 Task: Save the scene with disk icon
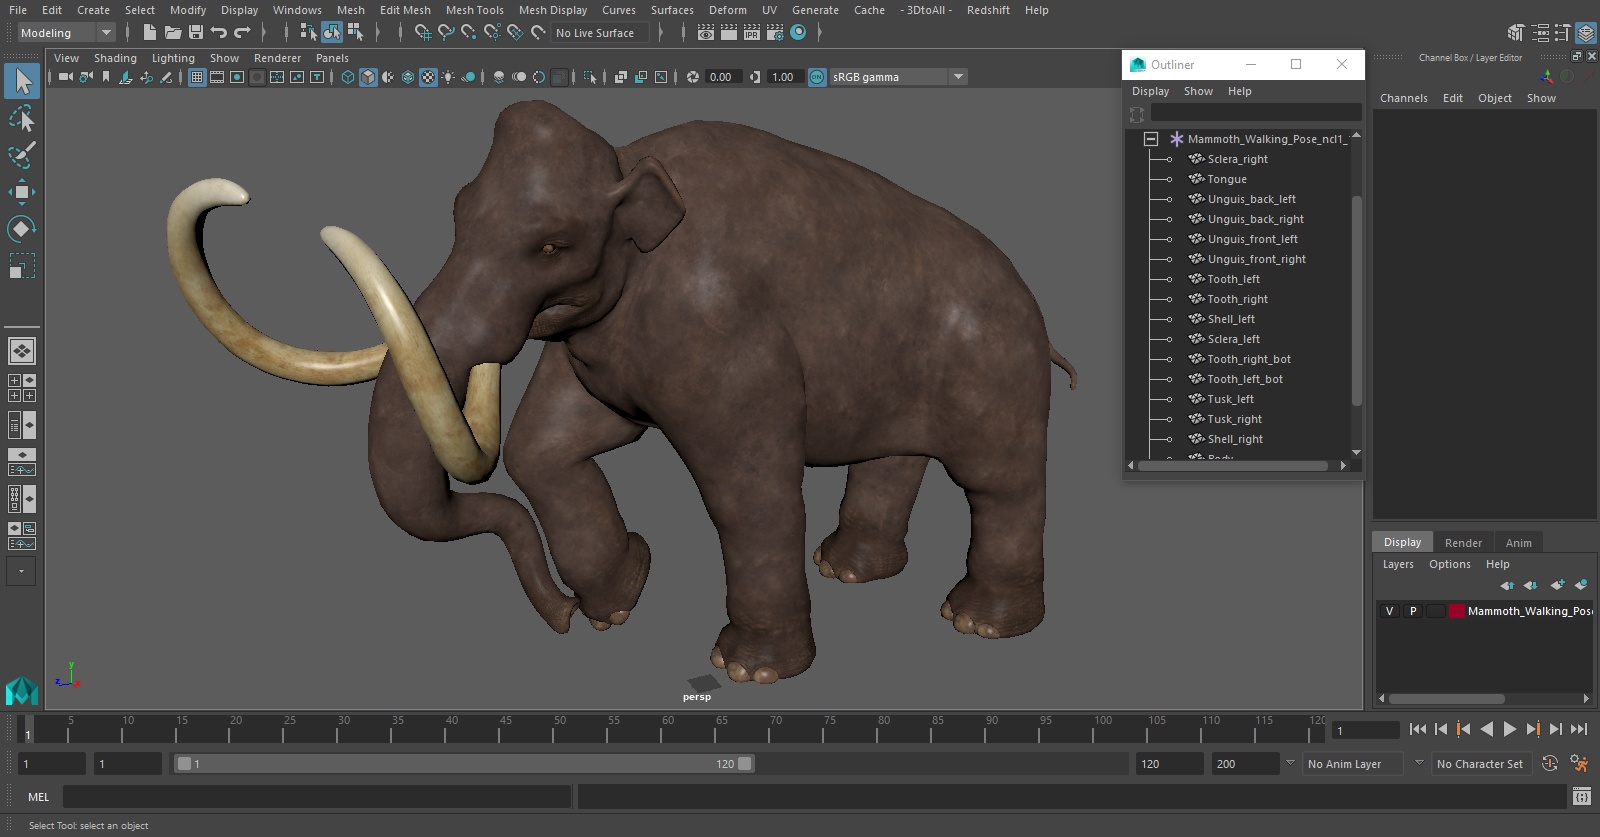click(196, 33)
